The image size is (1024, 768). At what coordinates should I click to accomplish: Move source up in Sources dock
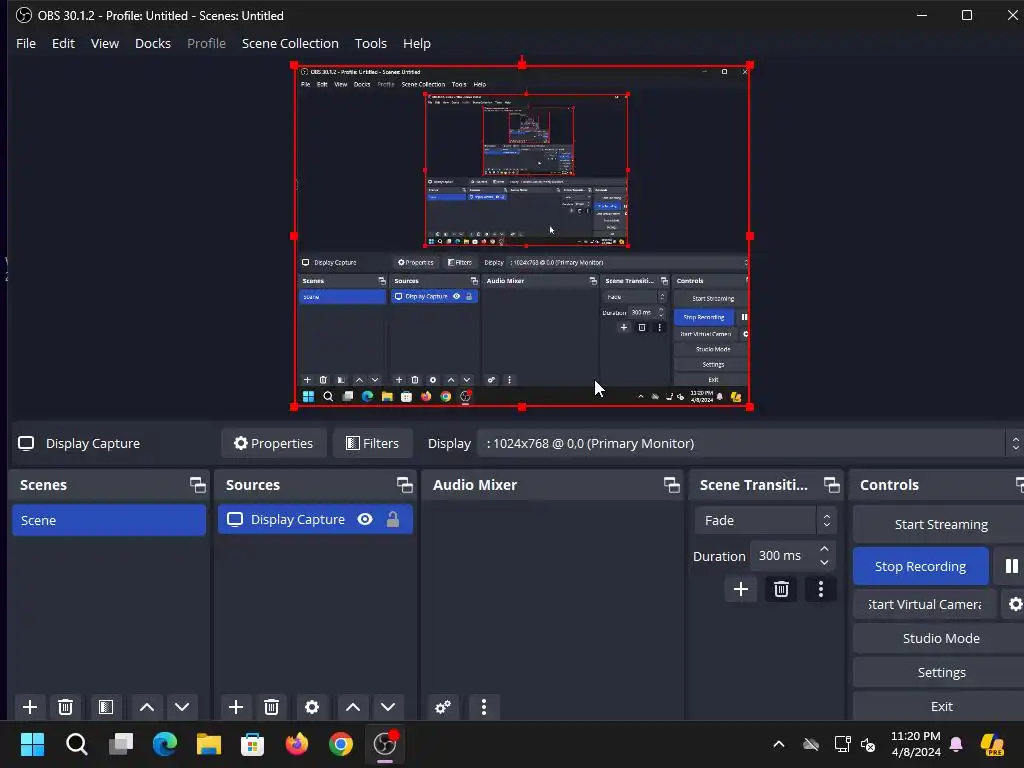coord(353,707)
